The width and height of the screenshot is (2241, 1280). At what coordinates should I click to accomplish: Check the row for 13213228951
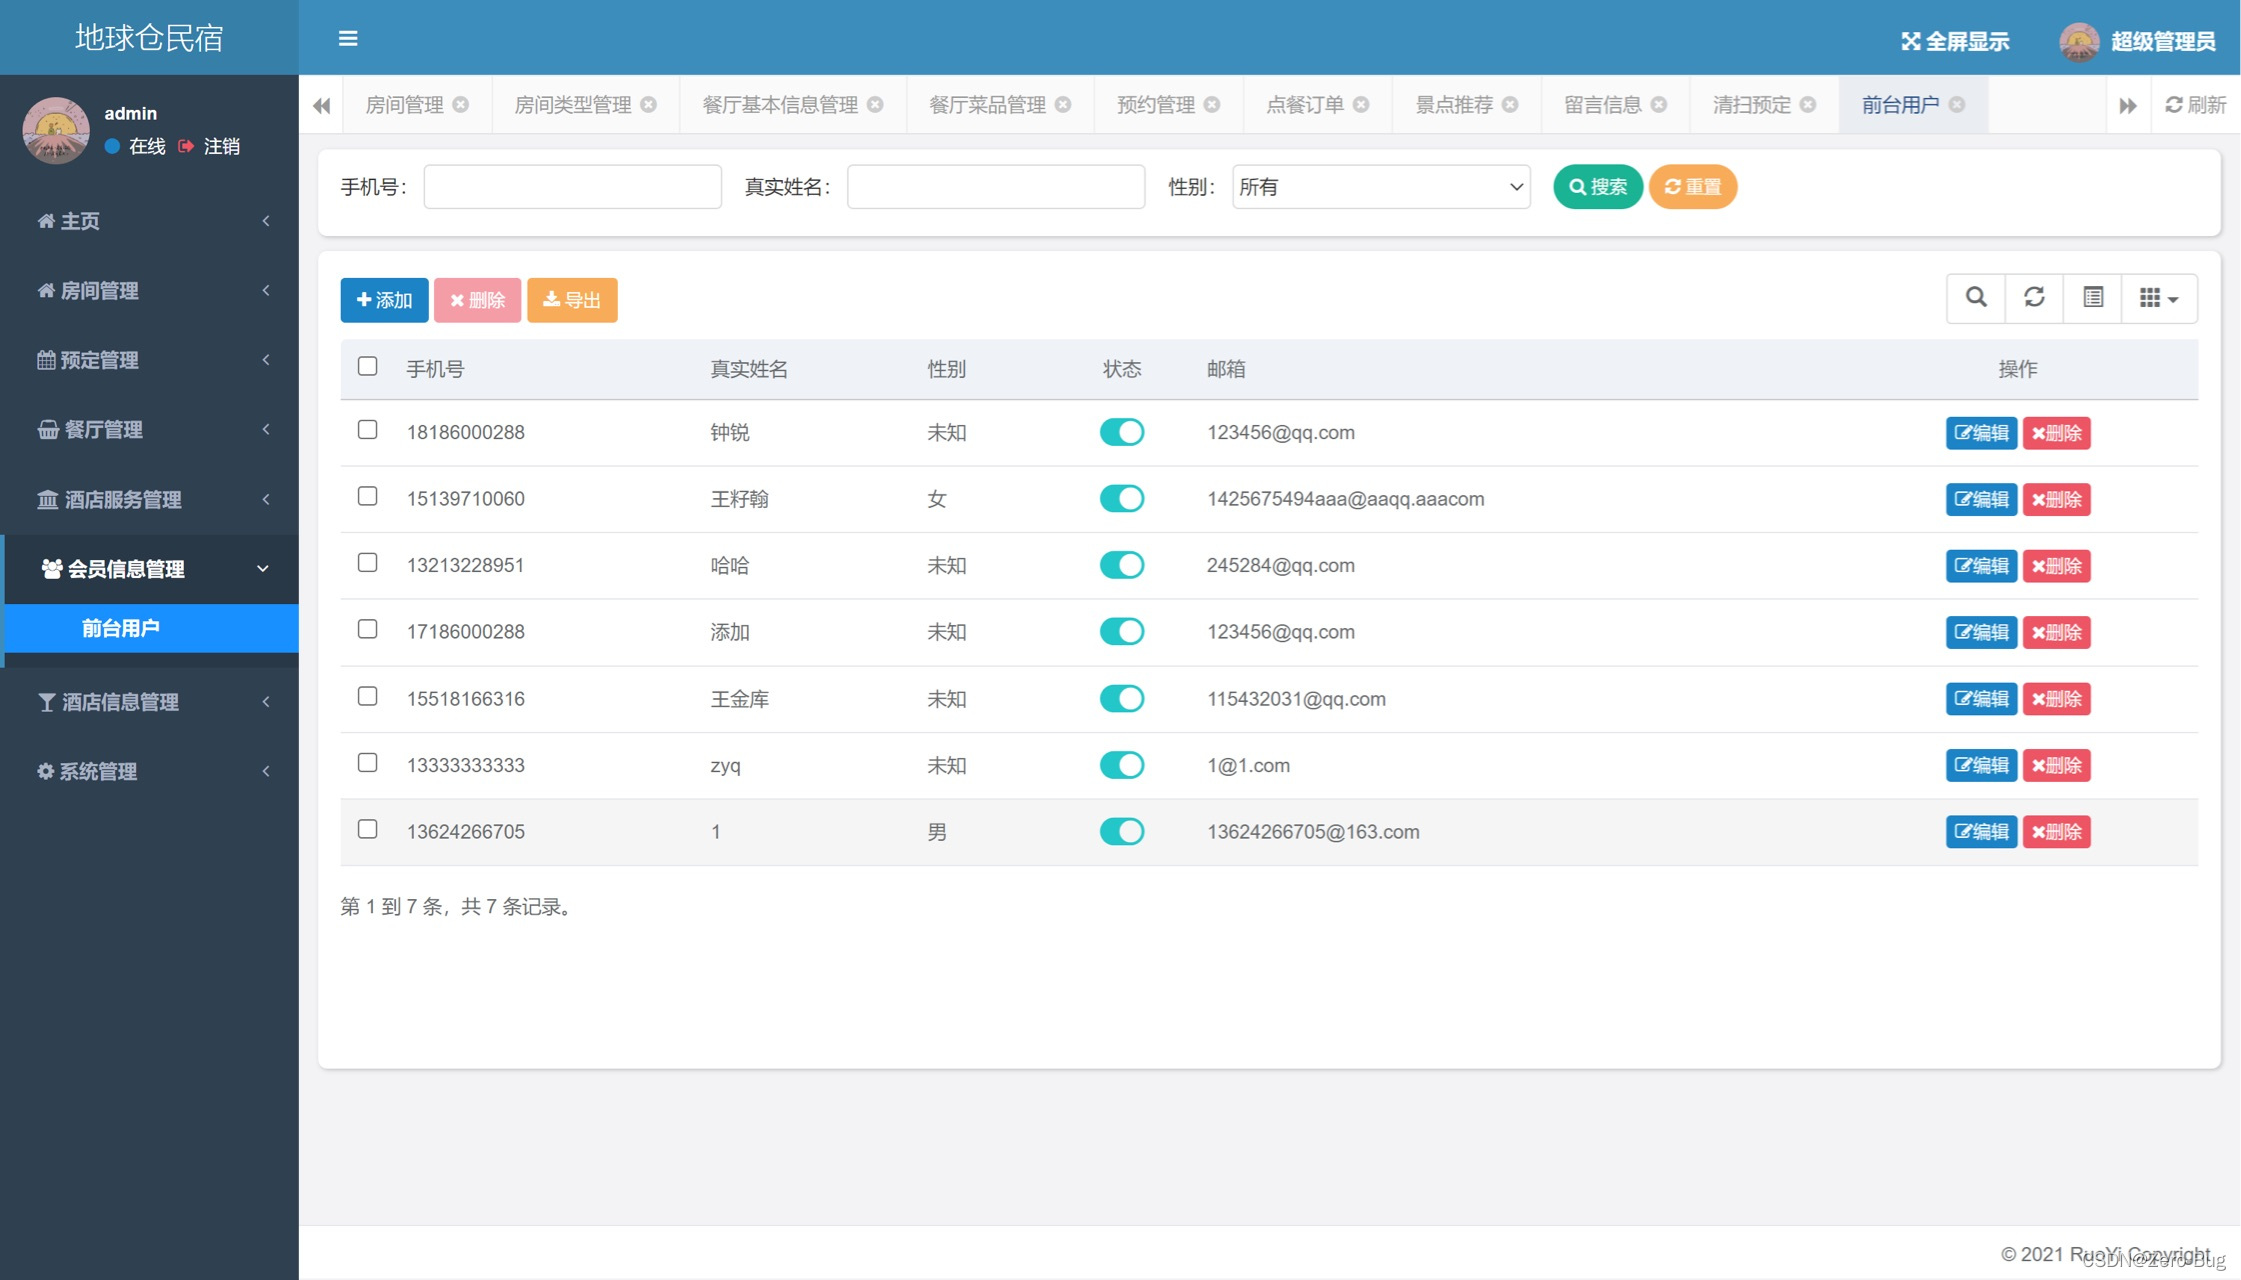point(367,563)
